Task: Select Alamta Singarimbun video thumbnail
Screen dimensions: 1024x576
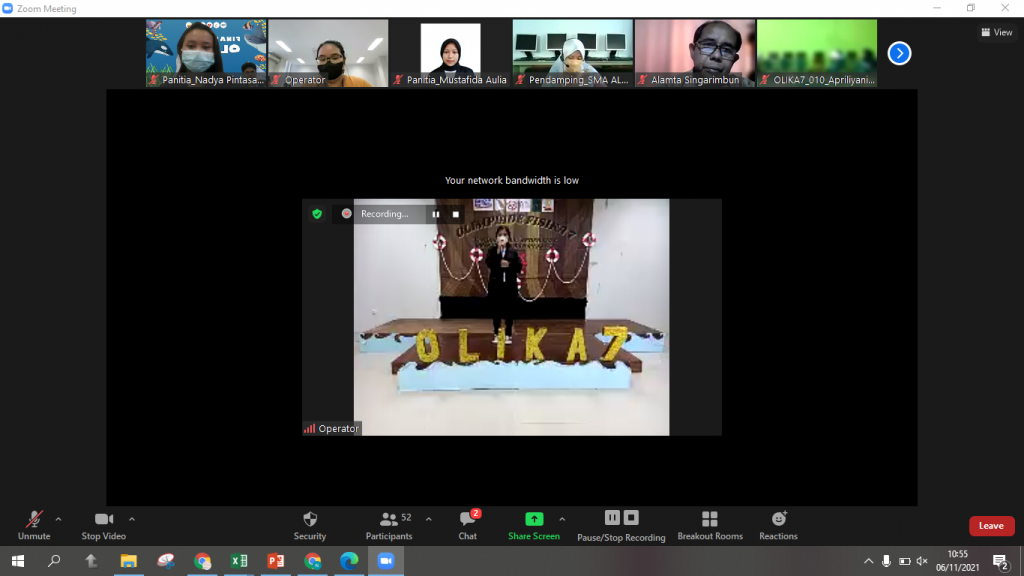Action: (x=695, y=53)
